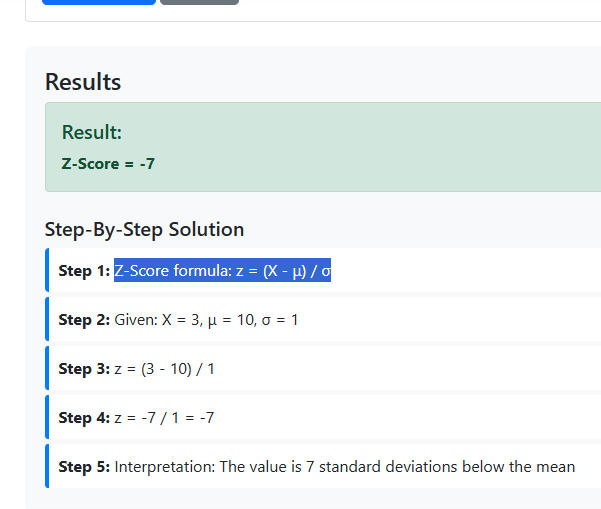Click the 'Step 3:' label
This screenshot has width=601, height=509.
pos(84,369)
